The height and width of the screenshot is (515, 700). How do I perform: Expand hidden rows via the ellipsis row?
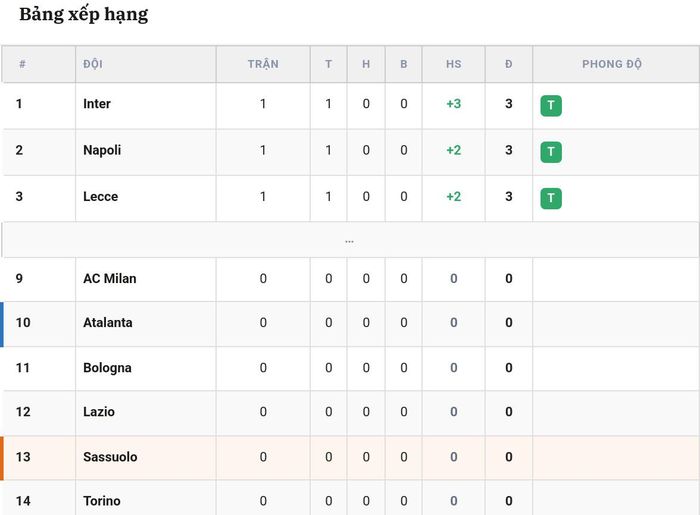click(x=350, y=240)
